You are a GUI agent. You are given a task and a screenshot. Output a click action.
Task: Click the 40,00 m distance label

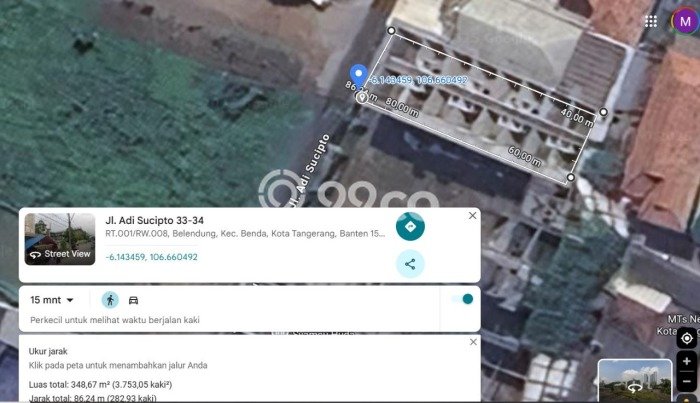click(x=577, y=117)
